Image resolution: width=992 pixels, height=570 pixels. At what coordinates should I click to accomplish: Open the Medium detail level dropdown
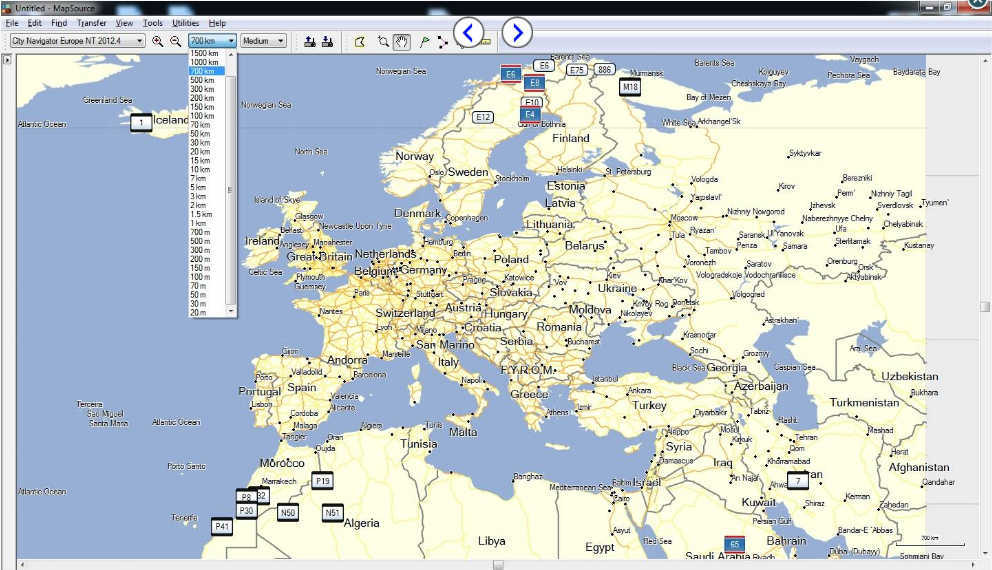pos(263,40)
